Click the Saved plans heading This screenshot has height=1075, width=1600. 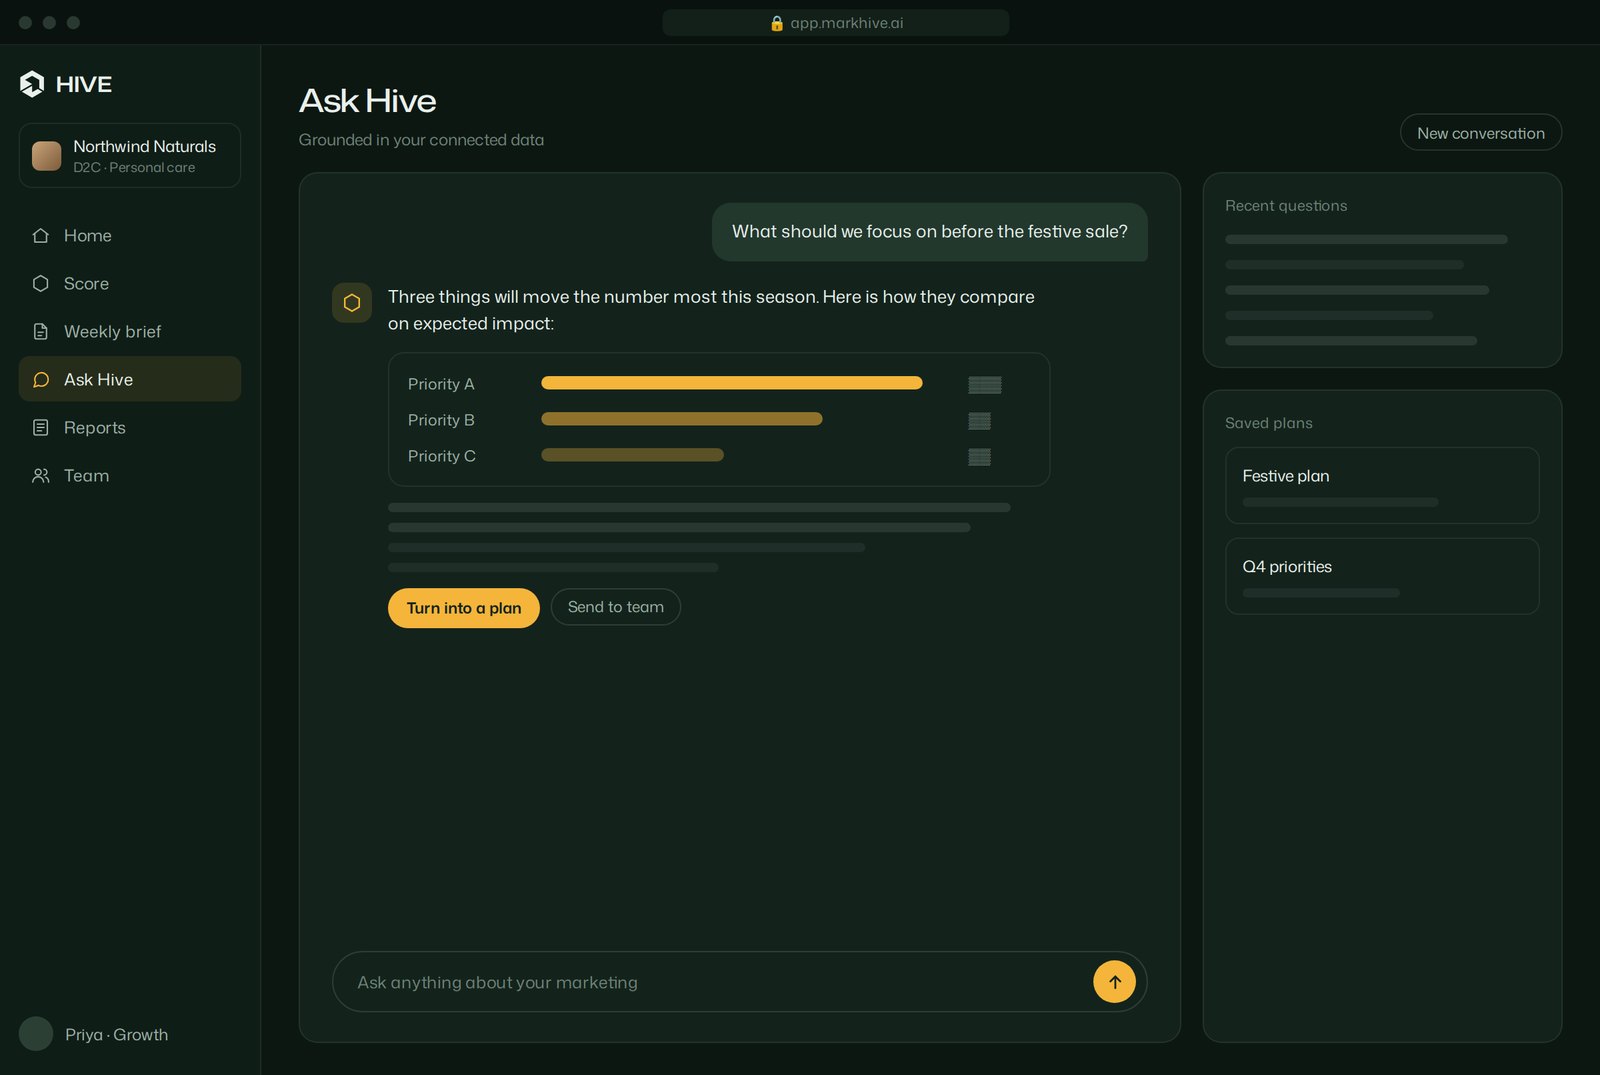[x=1269, y=423]
